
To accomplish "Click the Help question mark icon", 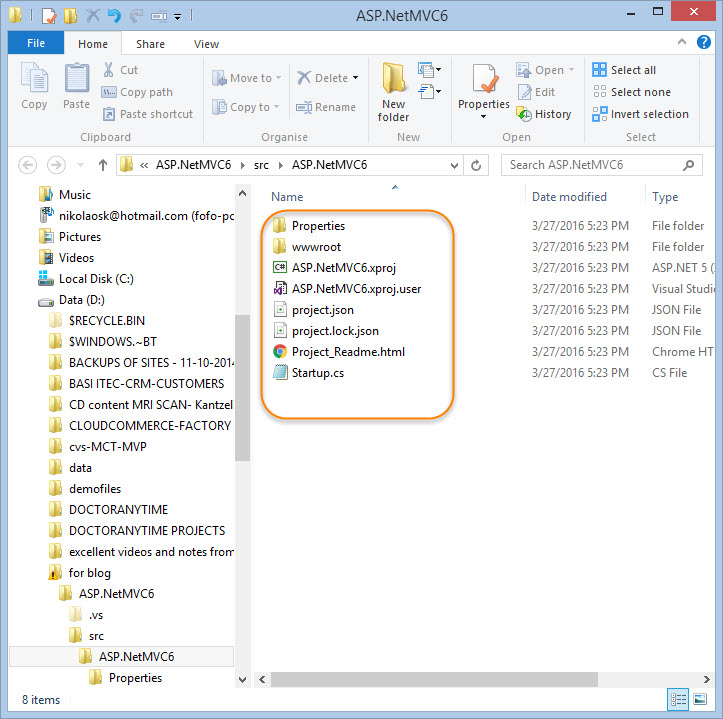I will pyautogui.click(x=703, y=42).
